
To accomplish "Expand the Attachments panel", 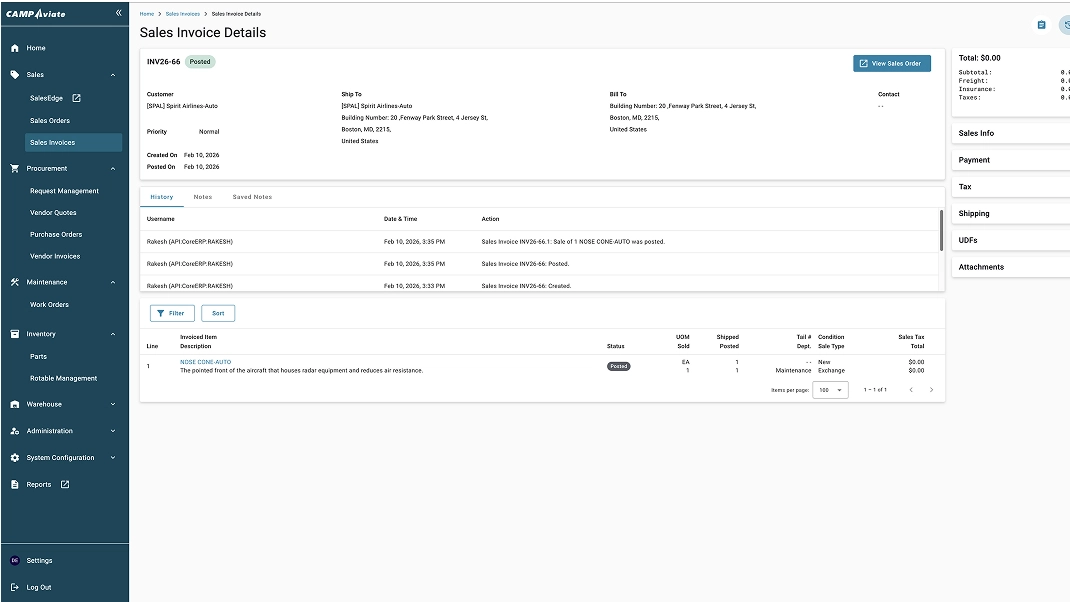I will pos(1011,267).
